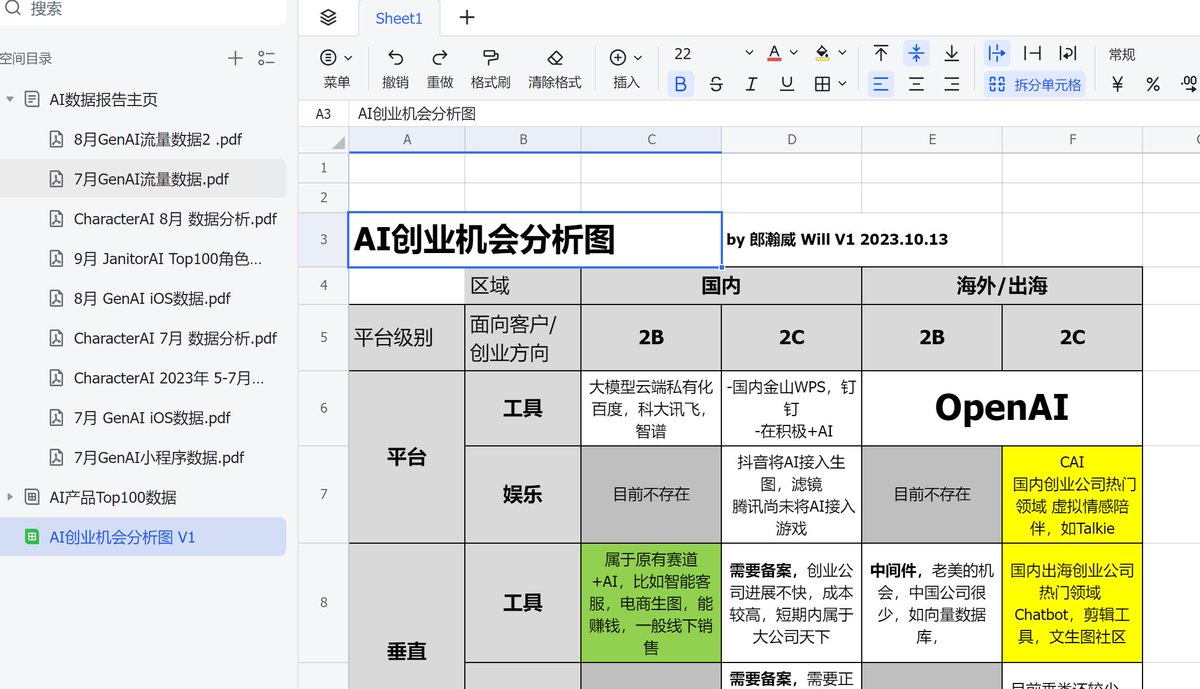This screenshot has width=1200, height=689.
Task: Expand the font color dropdown arrow
Action: tap(794, 53)
